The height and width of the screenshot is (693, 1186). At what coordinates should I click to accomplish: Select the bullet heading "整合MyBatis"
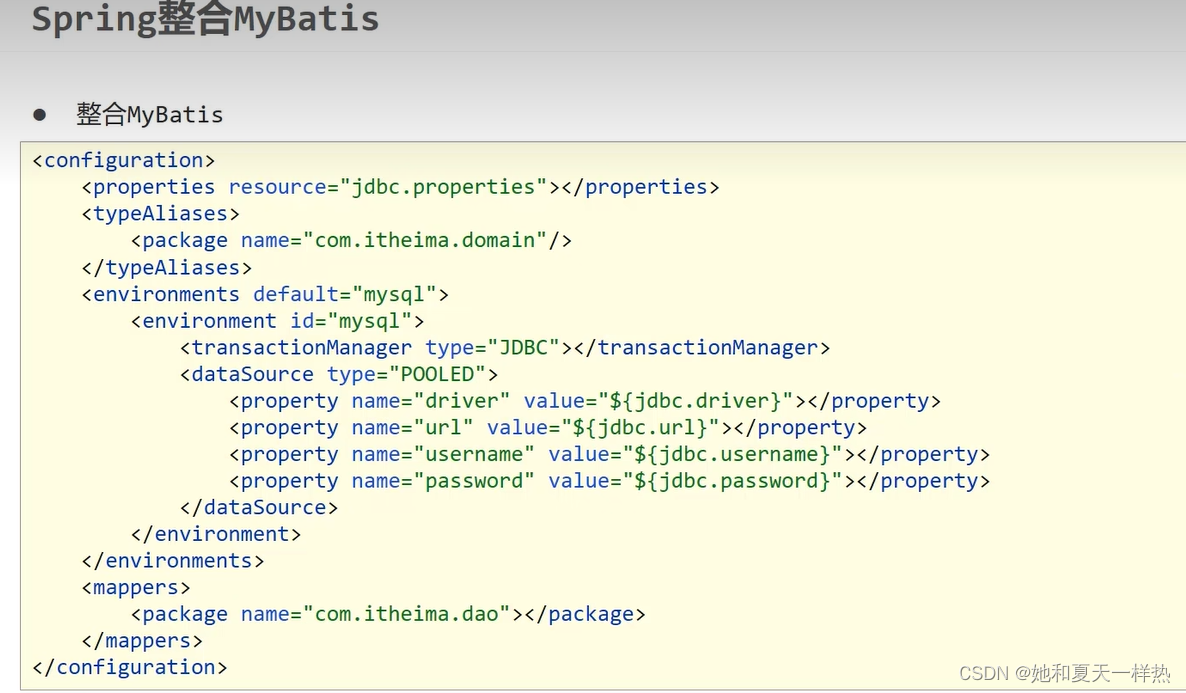pos(150,114)
